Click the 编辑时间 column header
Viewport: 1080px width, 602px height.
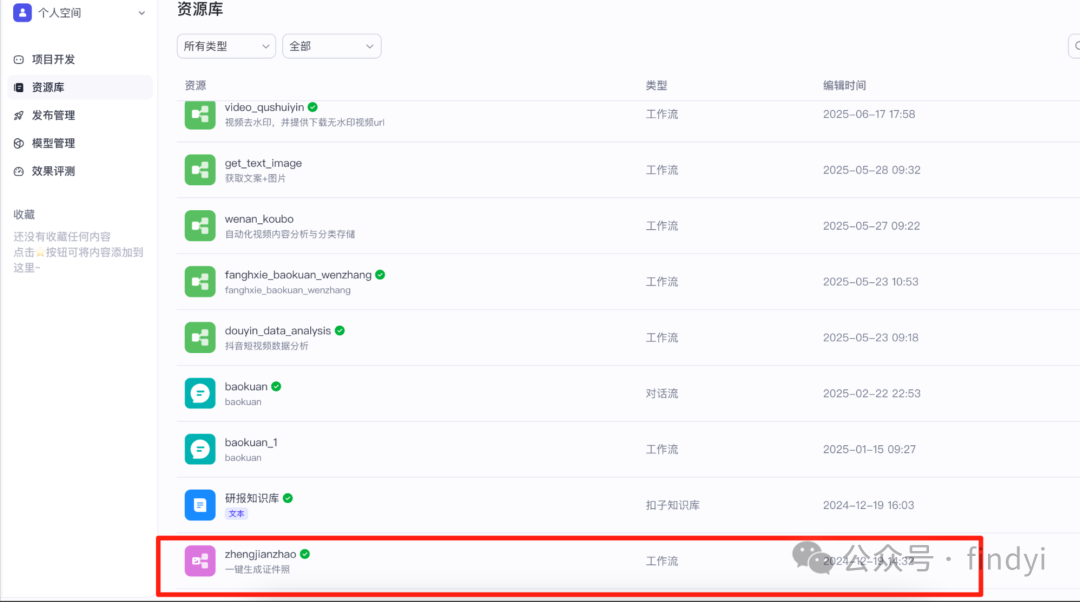[844, 85]
